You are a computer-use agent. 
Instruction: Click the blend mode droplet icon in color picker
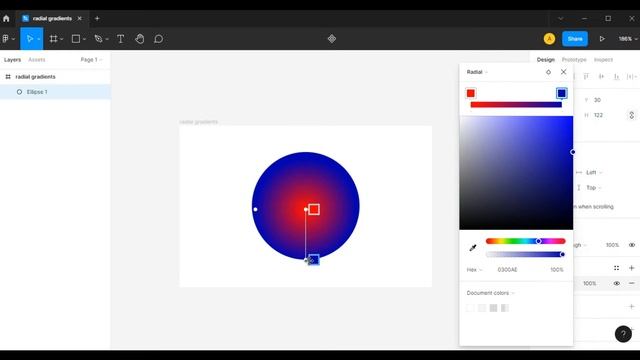(x=548, y=72)
